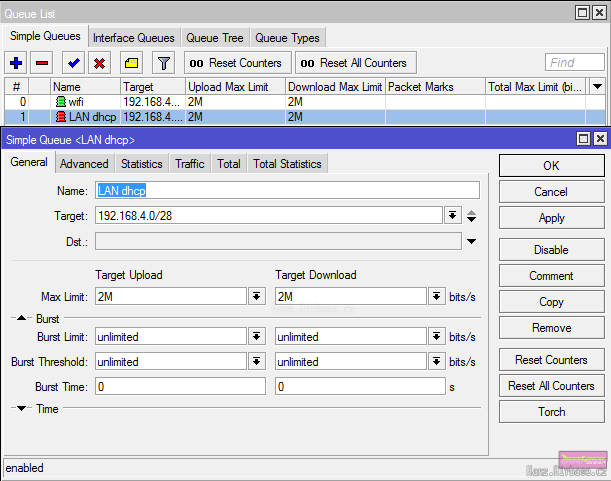Switch to Queue Tree tab
The image size is (611, 481).
point(215,38)
